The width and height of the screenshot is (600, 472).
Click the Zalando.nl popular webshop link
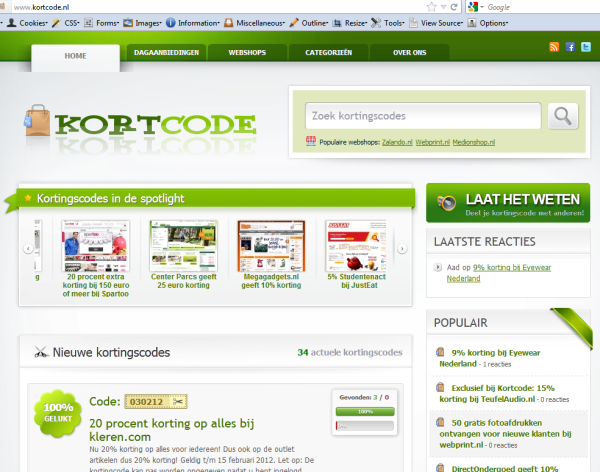(x=397, y=142)
